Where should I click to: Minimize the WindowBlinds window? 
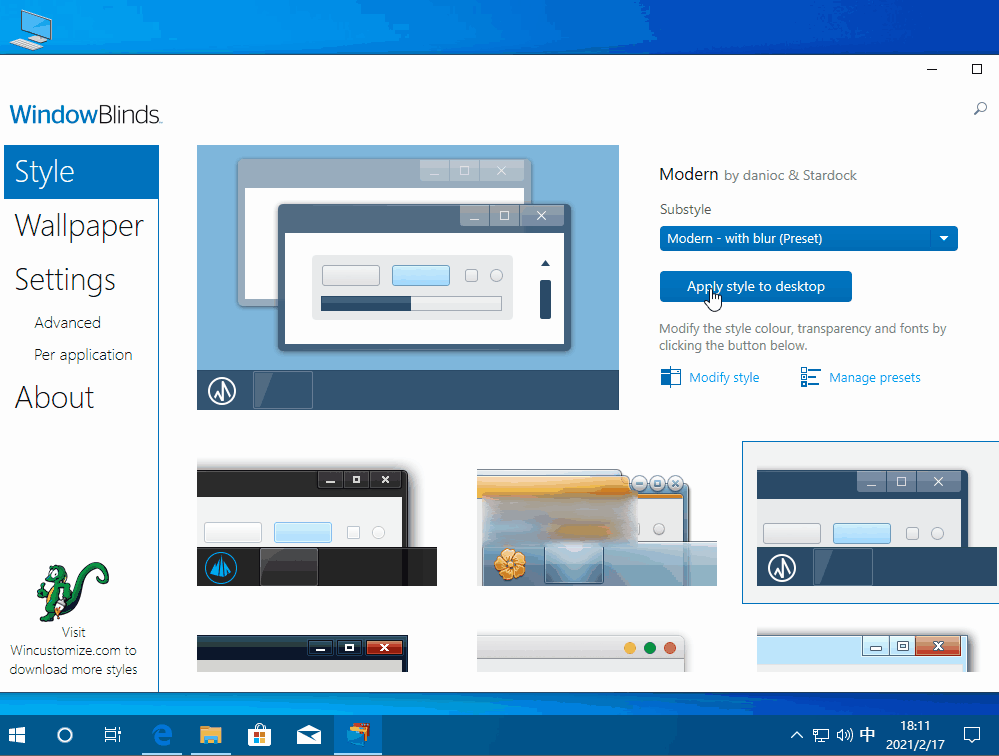932,69
